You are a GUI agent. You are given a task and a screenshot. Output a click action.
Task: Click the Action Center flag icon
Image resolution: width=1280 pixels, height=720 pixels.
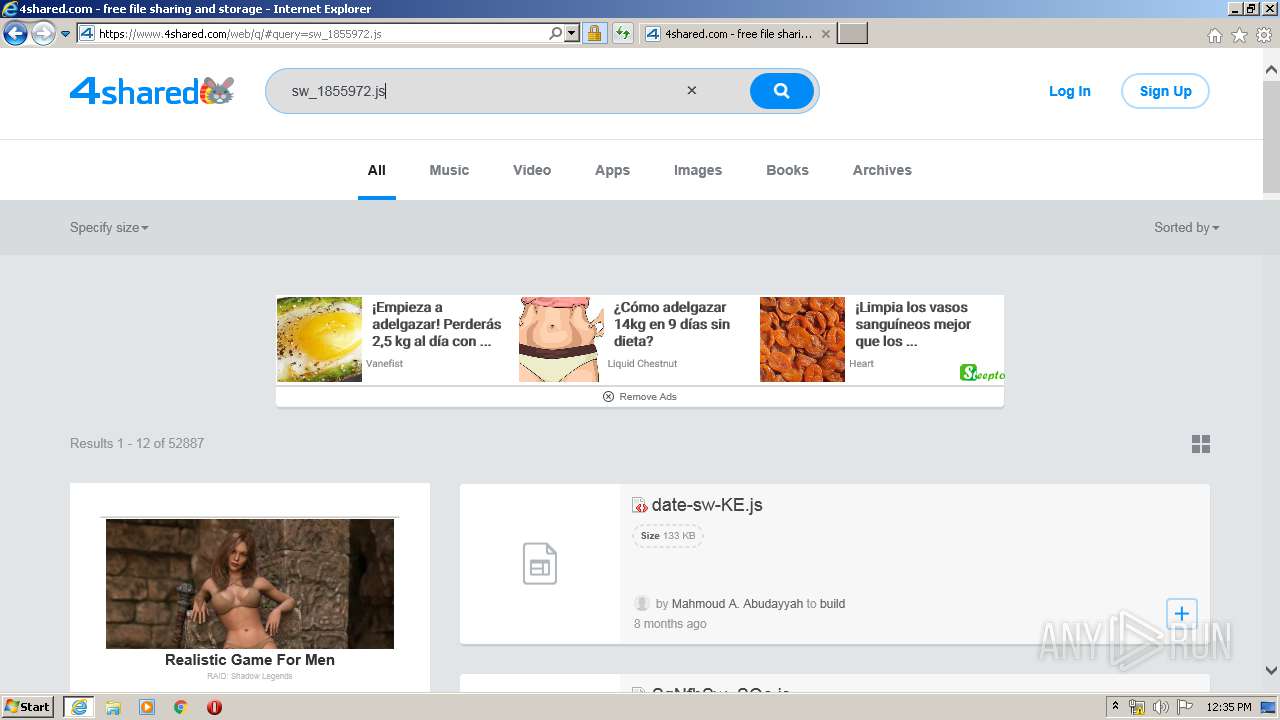[x=1185, y=707]
